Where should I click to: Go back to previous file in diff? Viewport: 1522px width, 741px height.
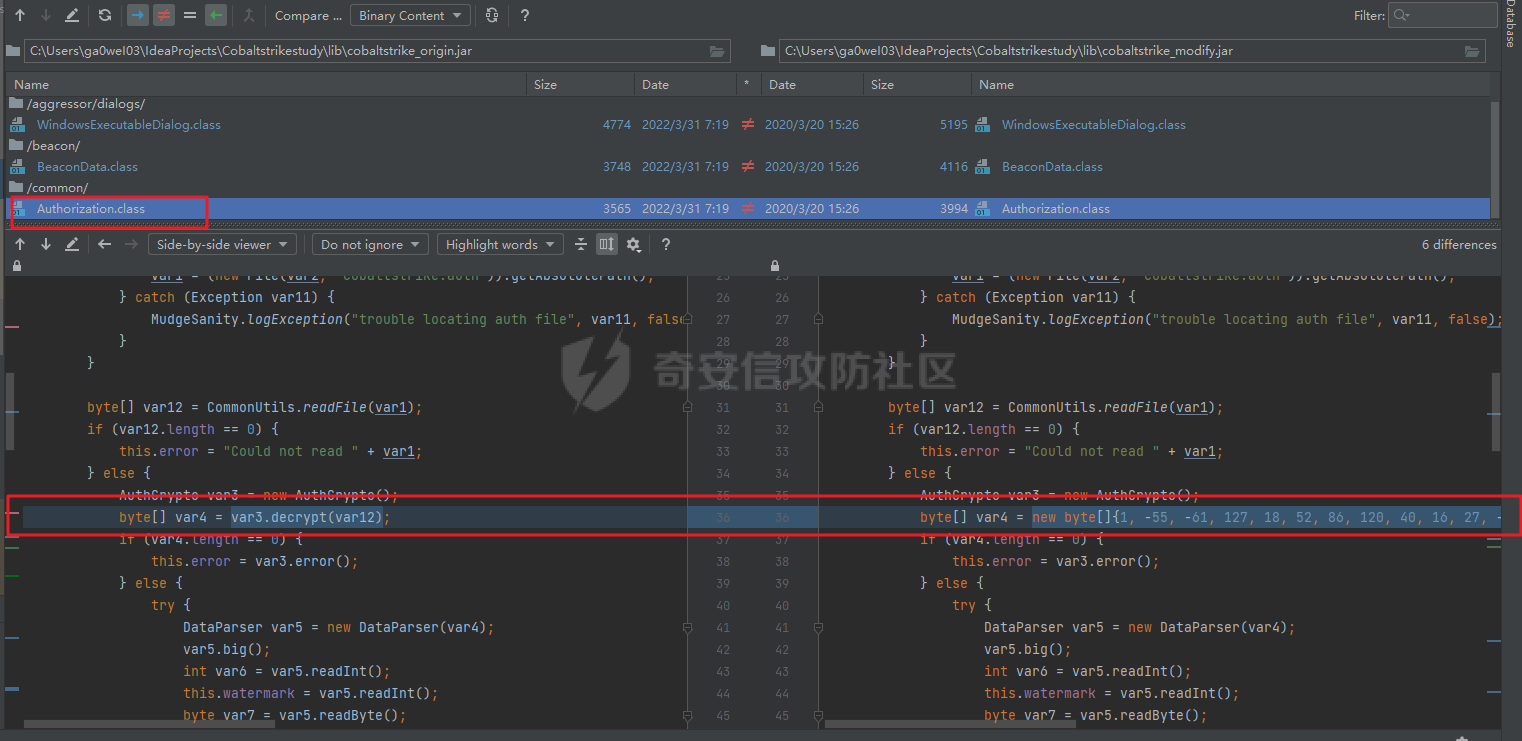tap(105, 244)
